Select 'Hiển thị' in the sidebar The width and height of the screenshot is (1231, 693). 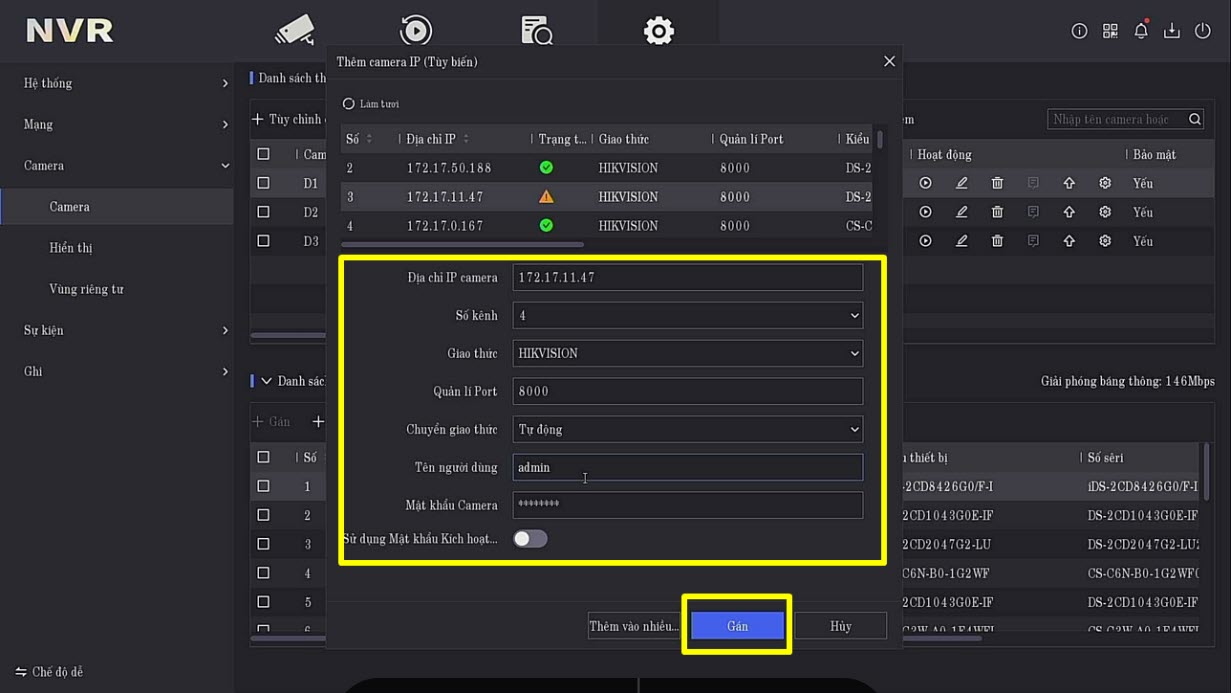pyautogui.click(x=71, y=248)
